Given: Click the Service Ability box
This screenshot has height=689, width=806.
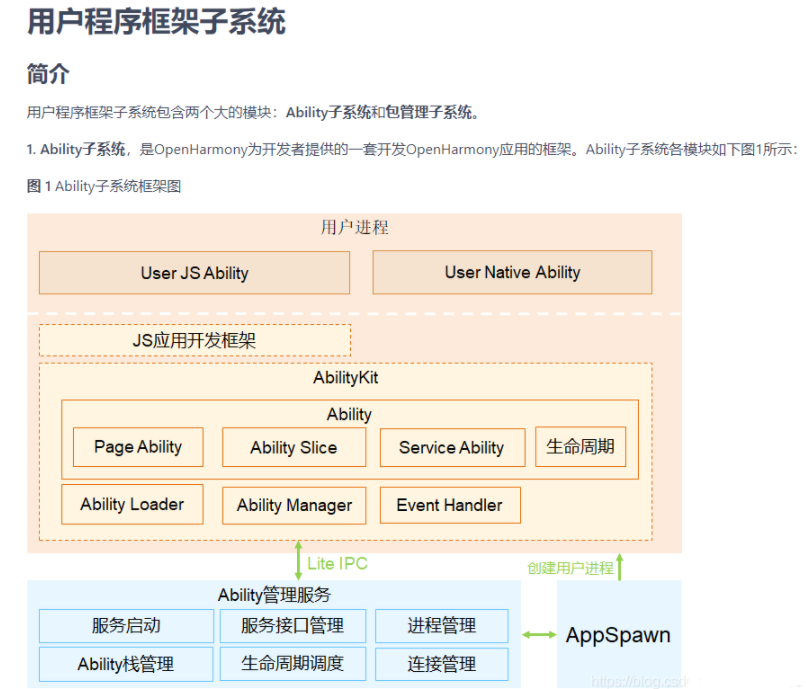Looking at the screenshot, I should click(x=452, y=447).
